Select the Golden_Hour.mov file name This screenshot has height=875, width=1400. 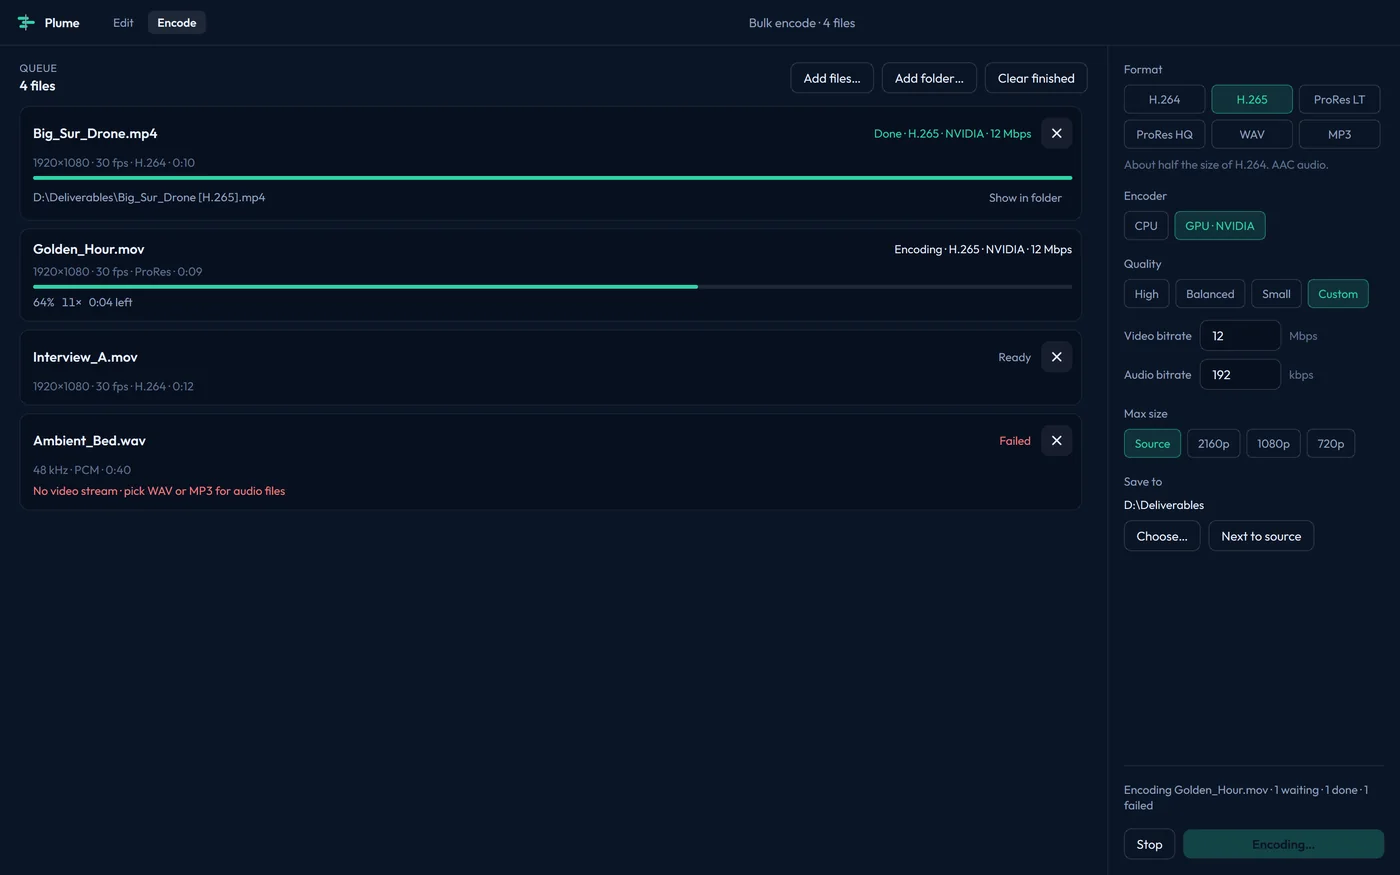click(89, 249)
